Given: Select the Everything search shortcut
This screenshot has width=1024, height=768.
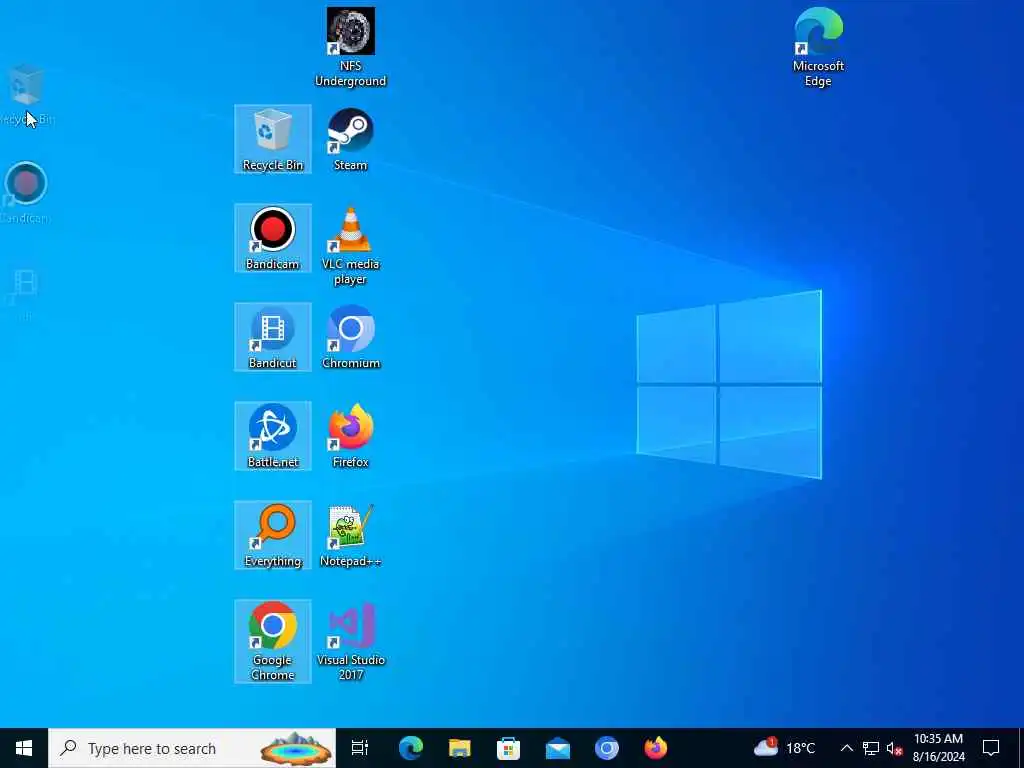Looking at the screenshot, I should [x=273, y=535].
